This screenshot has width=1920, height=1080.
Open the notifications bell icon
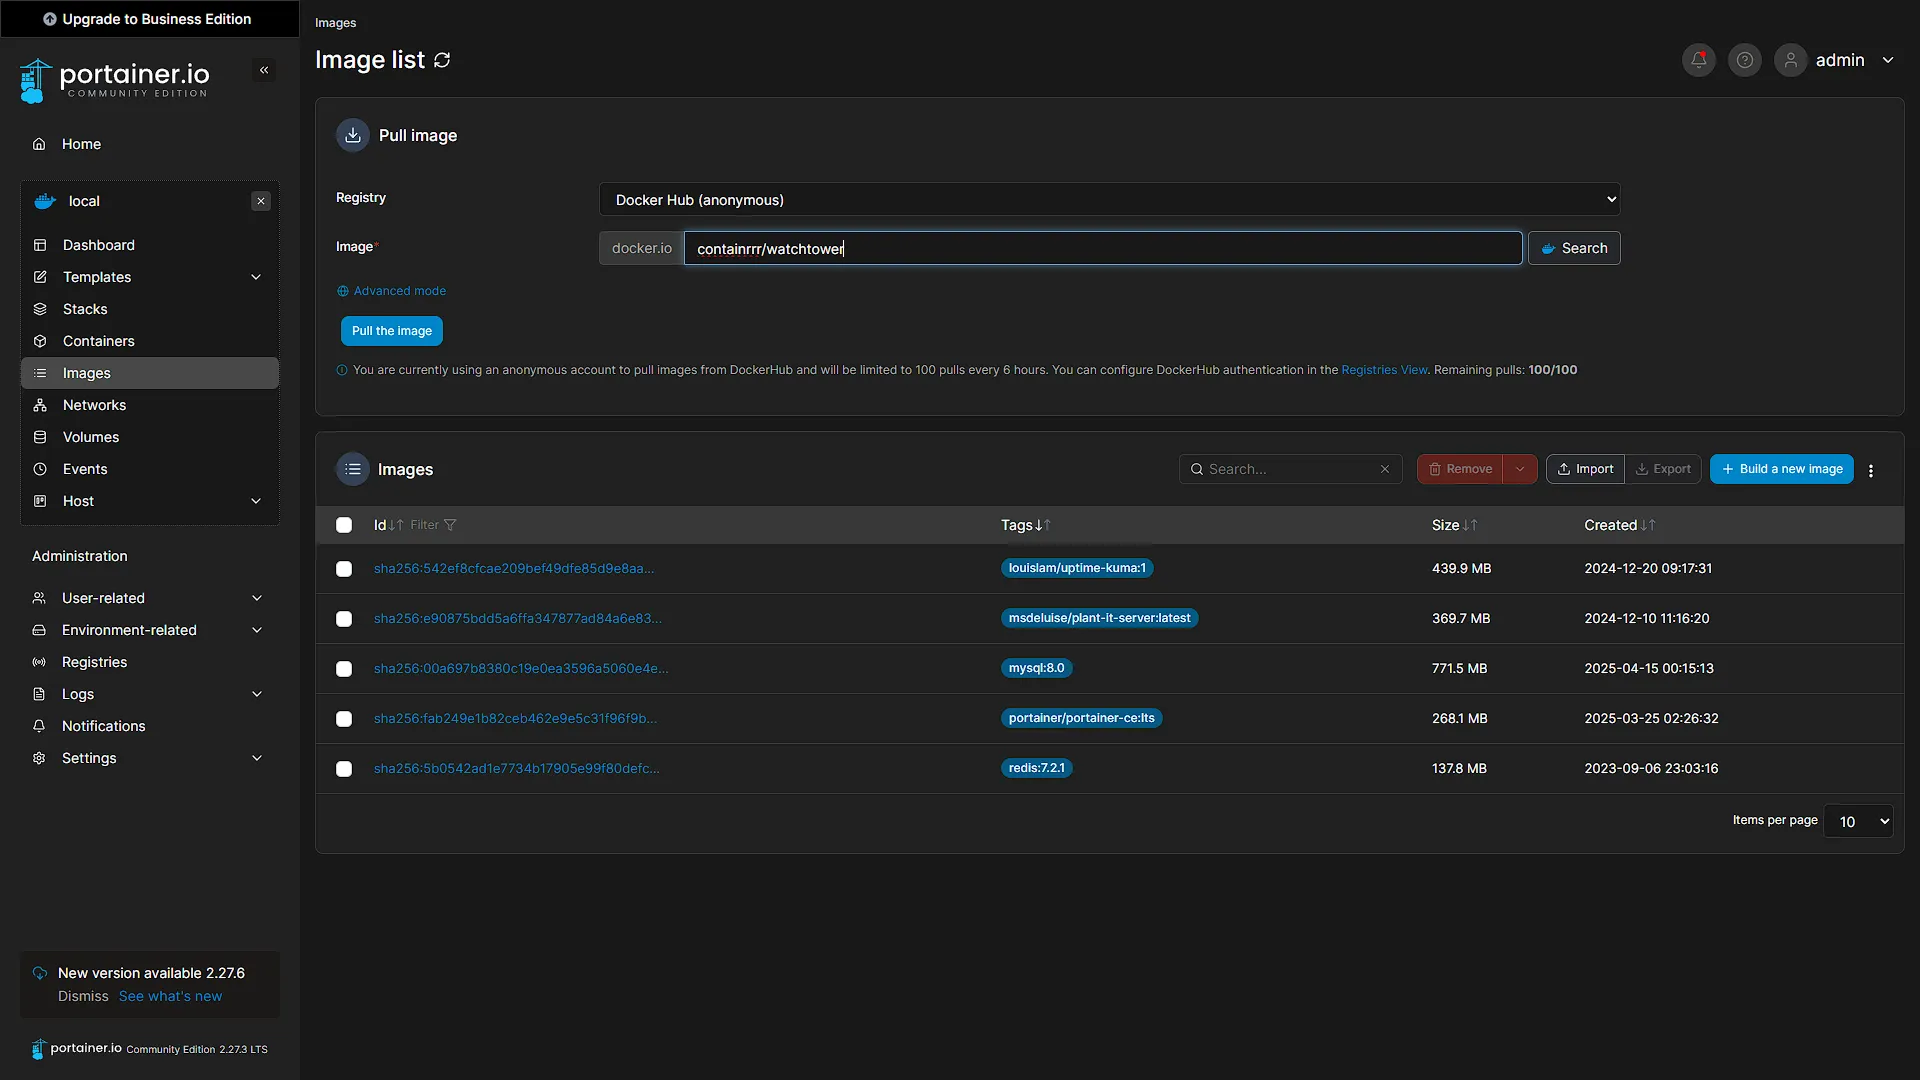(1699, 60)
